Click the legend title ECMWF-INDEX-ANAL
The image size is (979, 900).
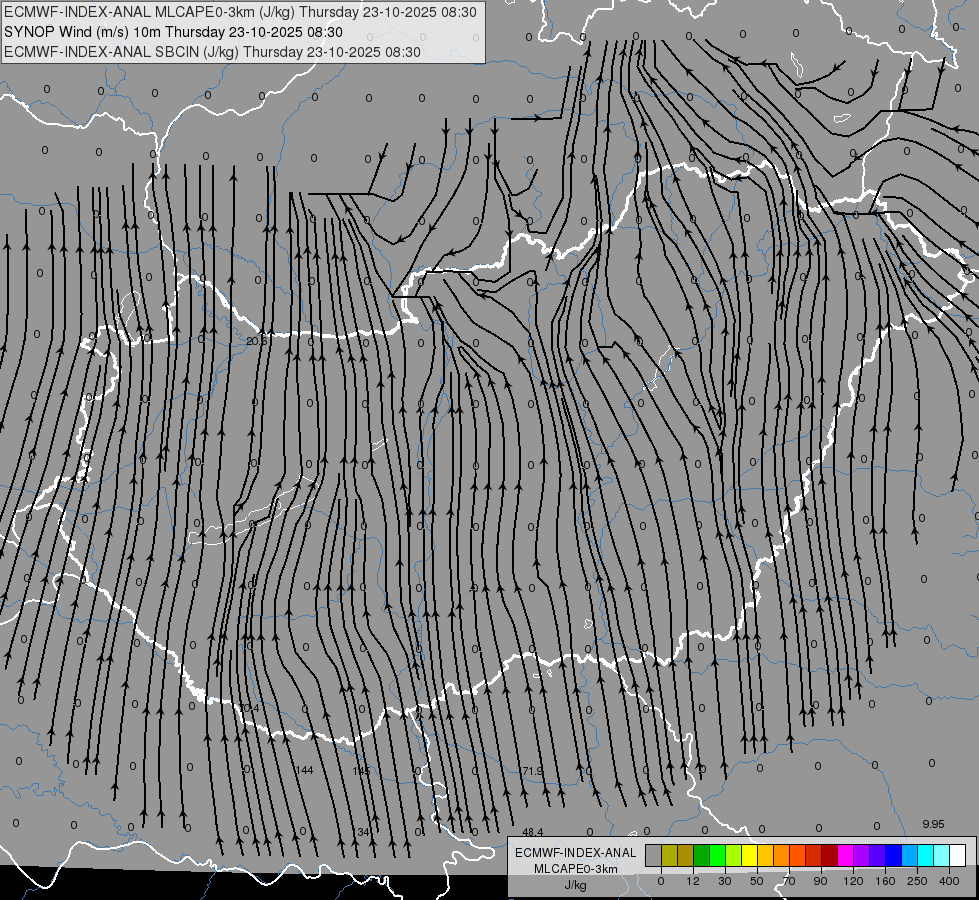pyautogui.click(x=576, y=853)
